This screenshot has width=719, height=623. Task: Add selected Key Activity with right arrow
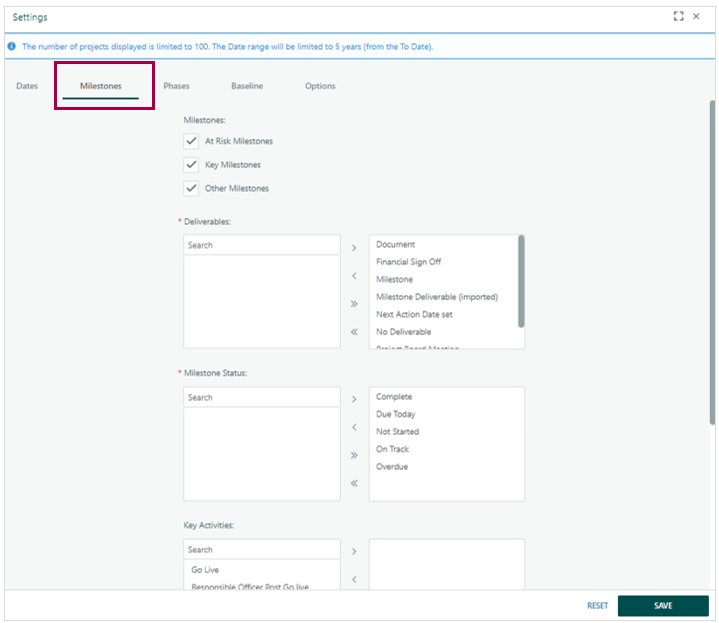[354, 551]
